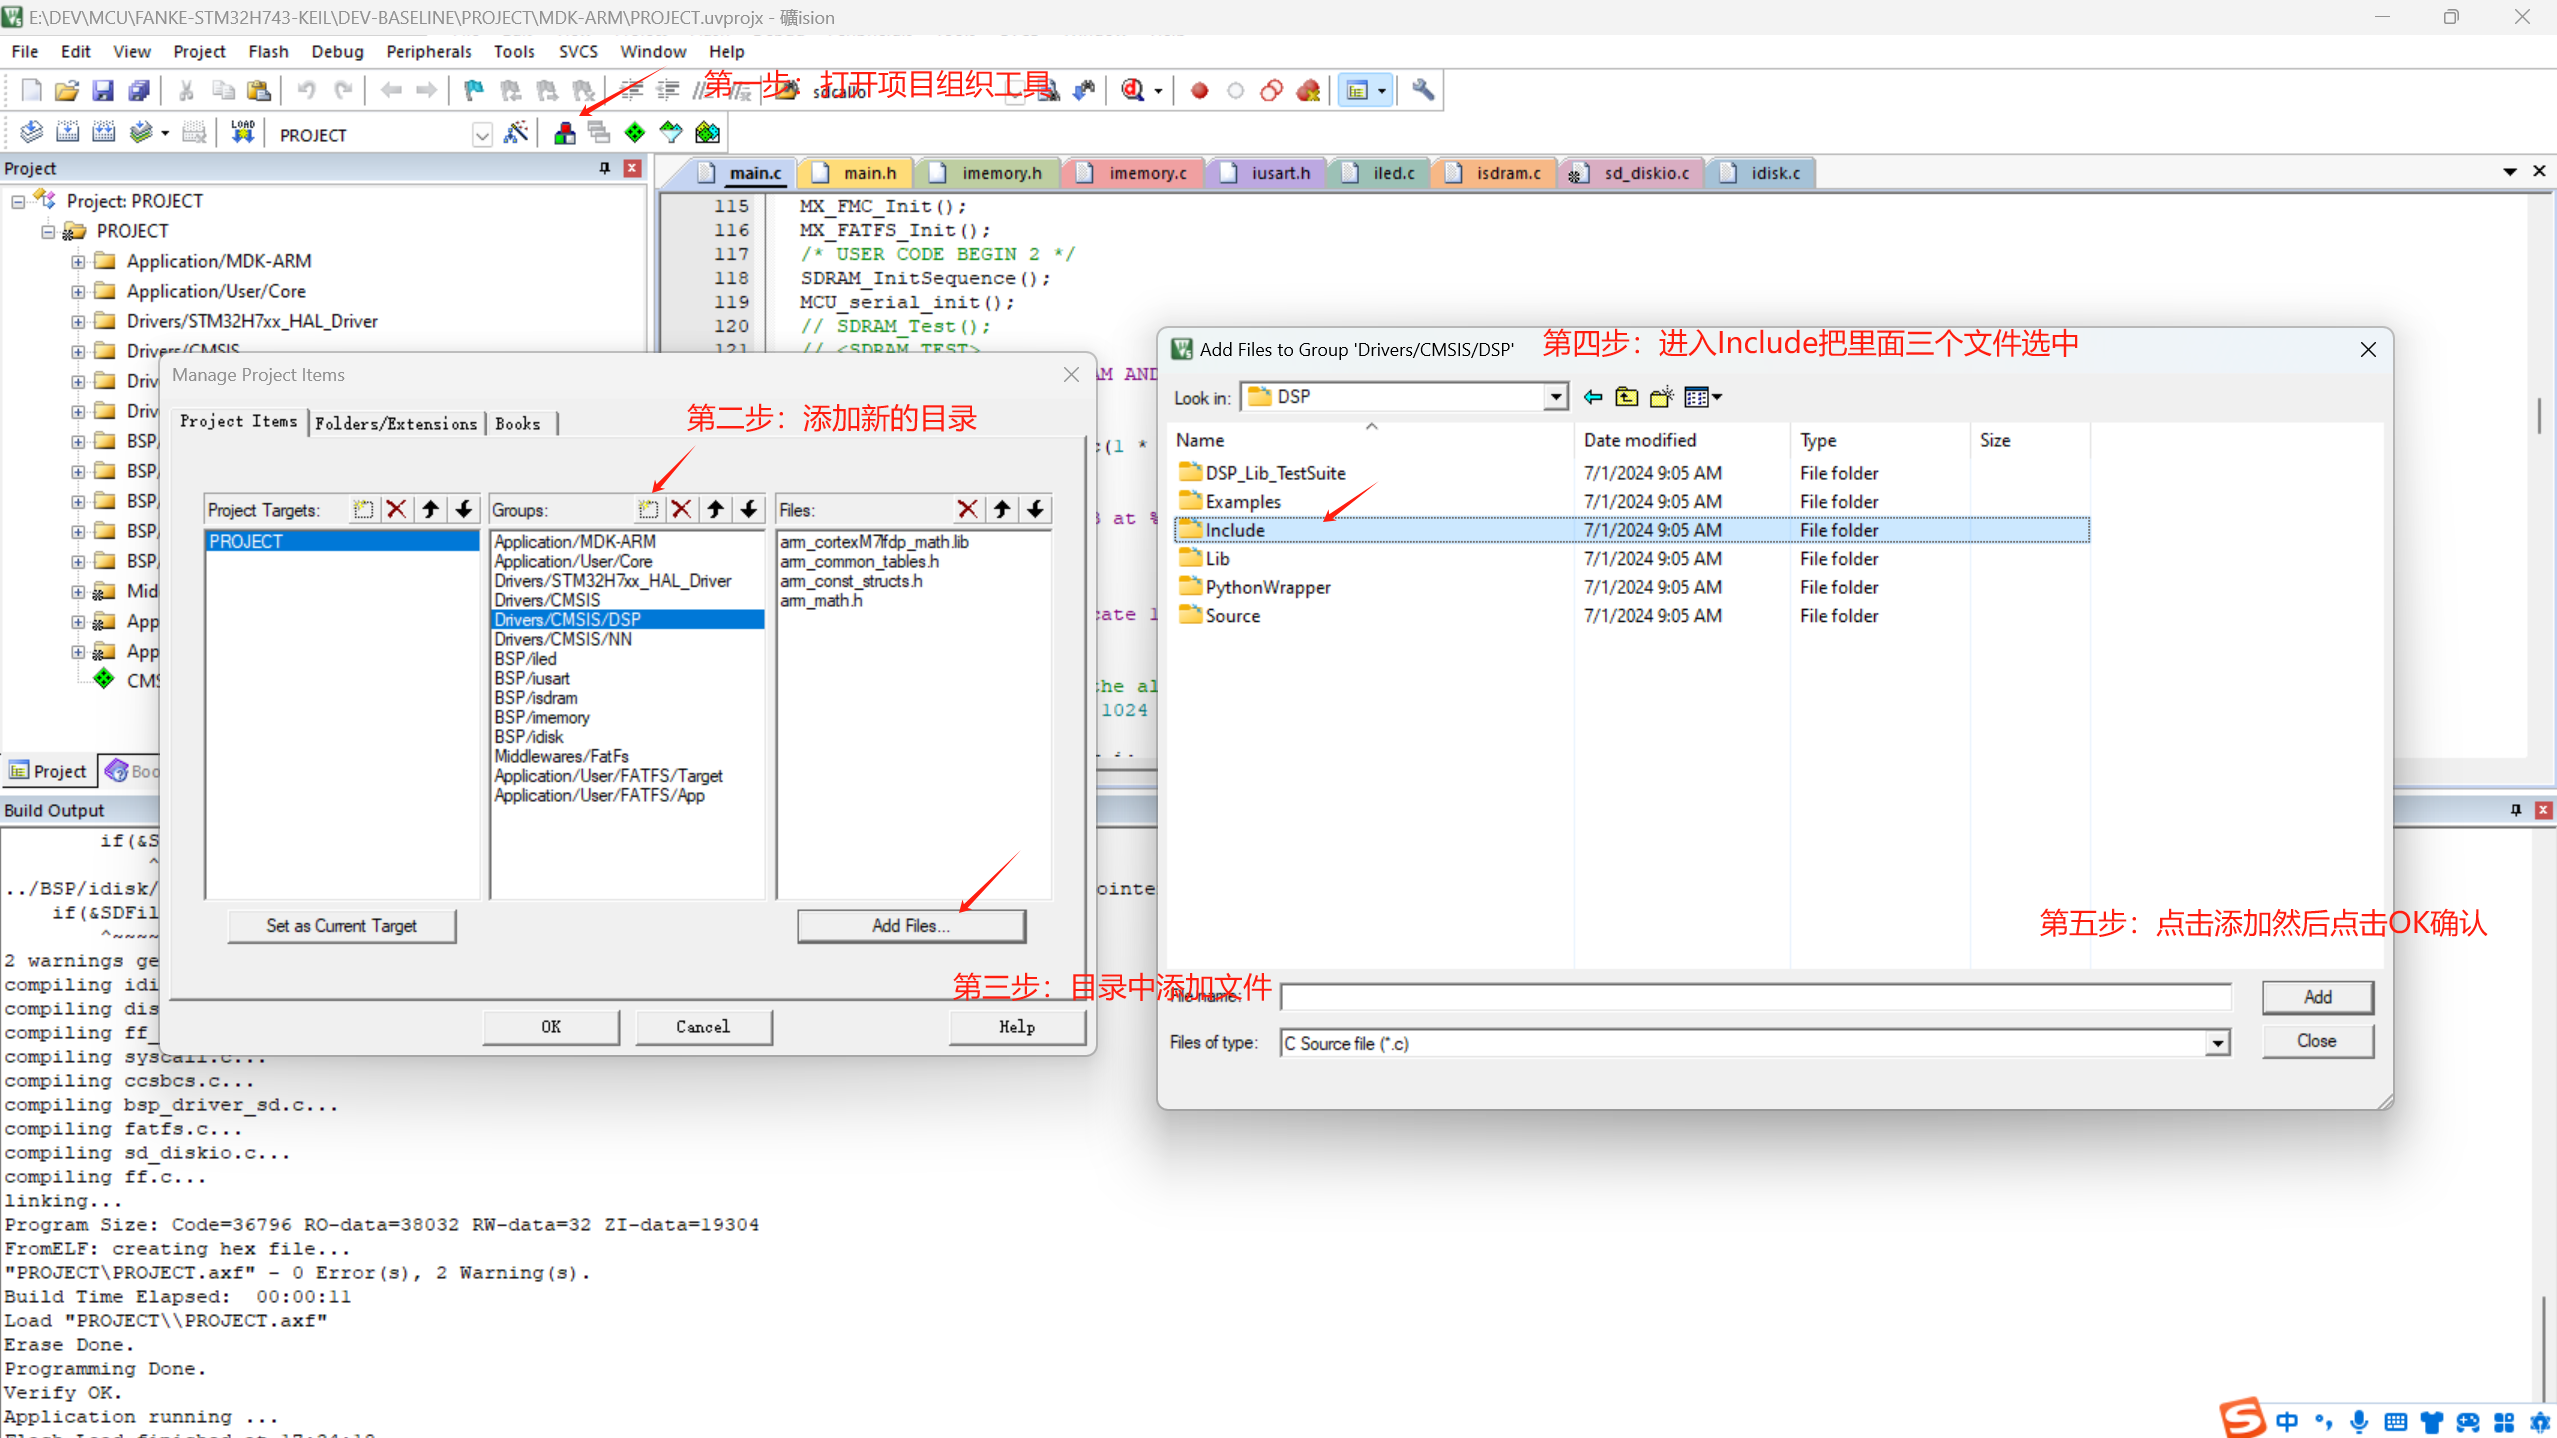
Task: Open Manage Project Items colored blocks icon
Action: coord(565,132)
